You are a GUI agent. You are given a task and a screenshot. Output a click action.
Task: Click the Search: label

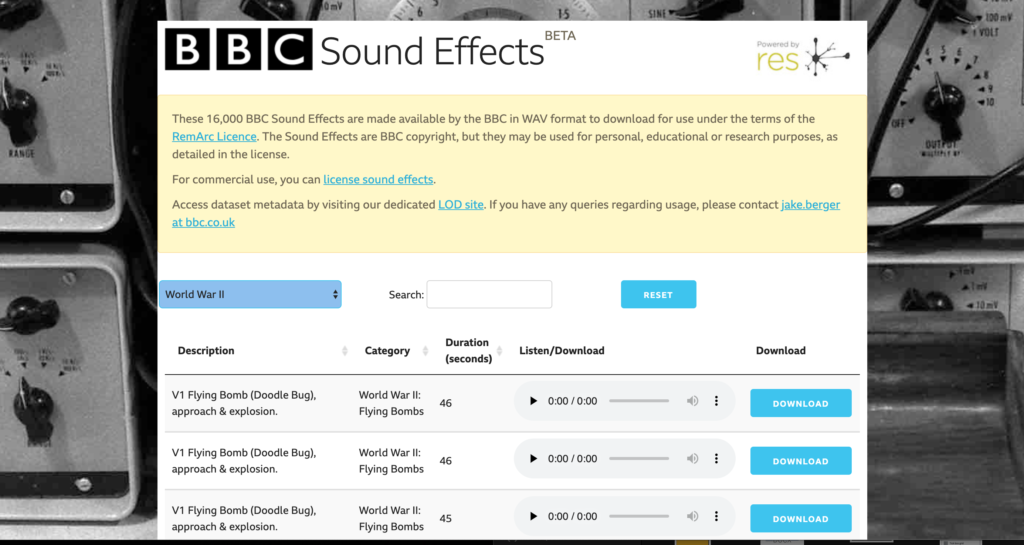[406, 294]
